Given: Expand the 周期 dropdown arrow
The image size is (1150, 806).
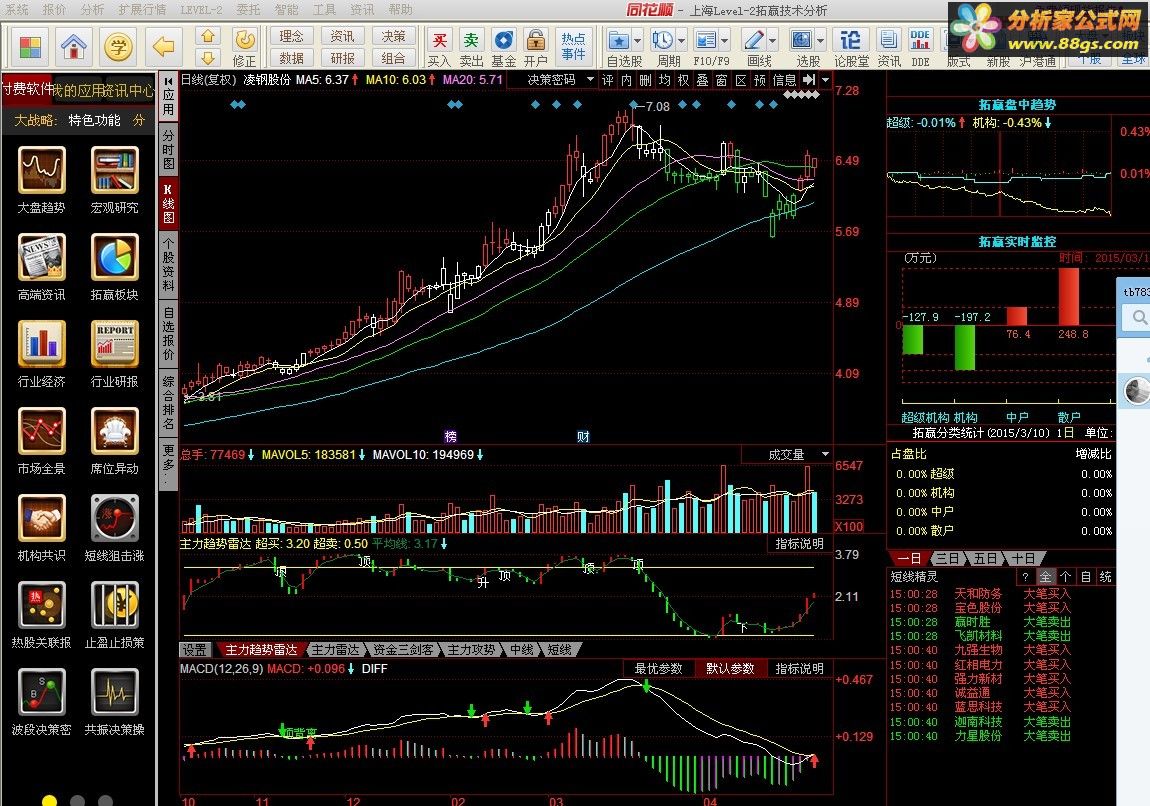Looking at the screenshot, I should pyautogui.click(x=681, y=40).
